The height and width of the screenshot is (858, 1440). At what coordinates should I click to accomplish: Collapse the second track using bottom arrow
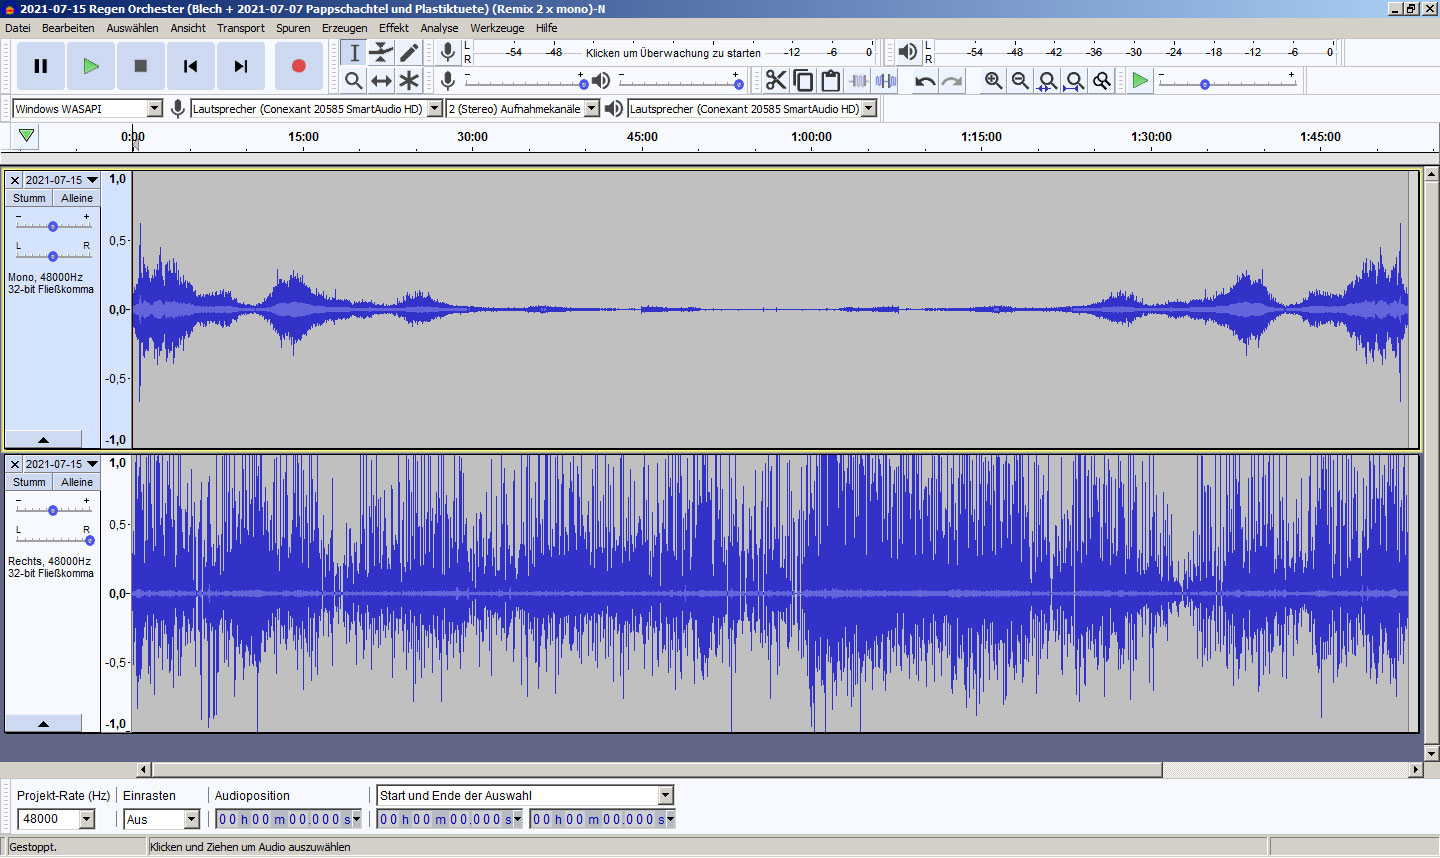coord(43,723)
